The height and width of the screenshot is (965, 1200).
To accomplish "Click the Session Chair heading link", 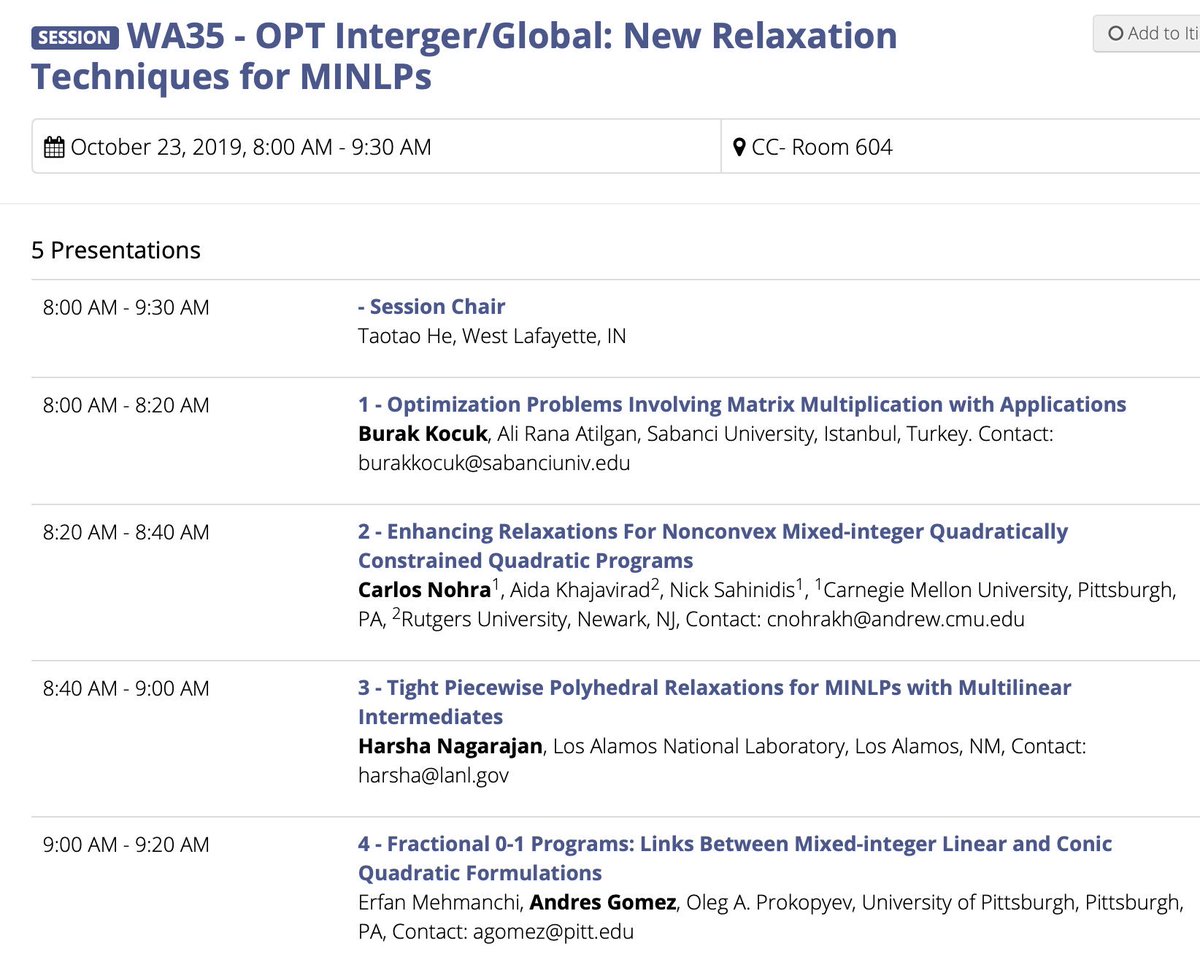I will 431,306.
